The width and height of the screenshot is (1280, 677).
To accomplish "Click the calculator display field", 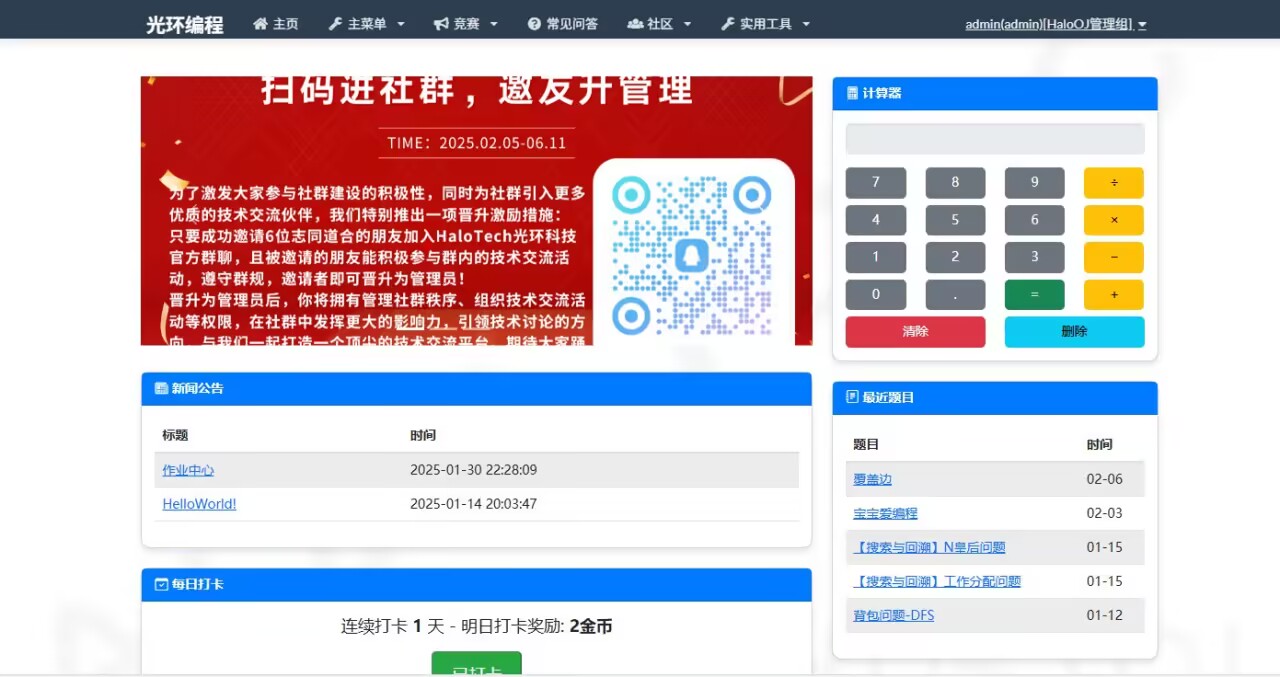I will pos(995,139).
